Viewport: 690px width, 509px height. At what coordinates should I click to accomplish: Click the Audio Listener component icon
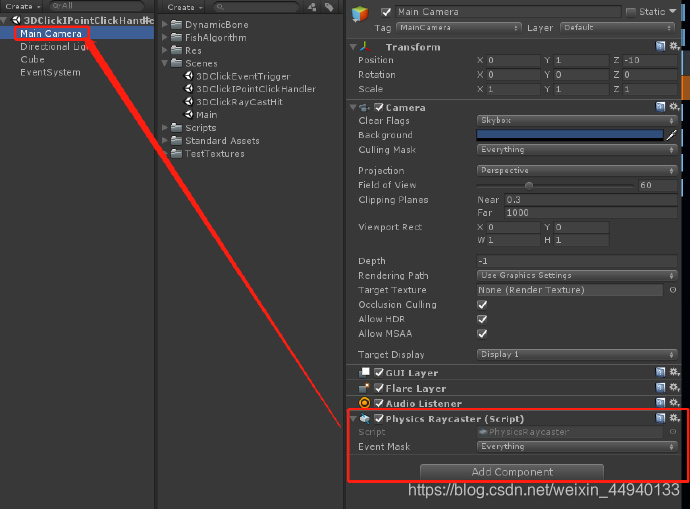(x=364, y=403)
